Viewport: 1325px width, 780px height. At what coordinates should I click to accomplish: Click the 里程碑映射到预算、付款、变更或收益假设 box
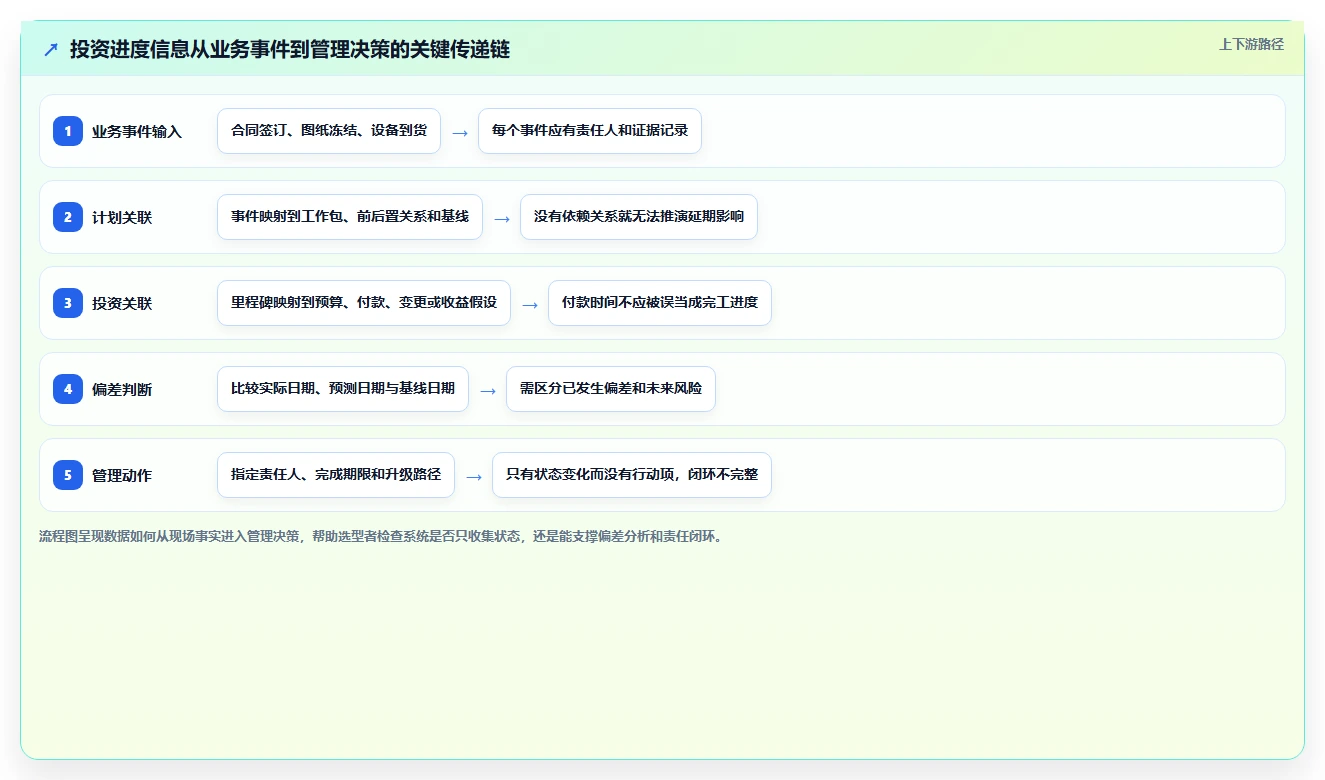tap(364, 303)
